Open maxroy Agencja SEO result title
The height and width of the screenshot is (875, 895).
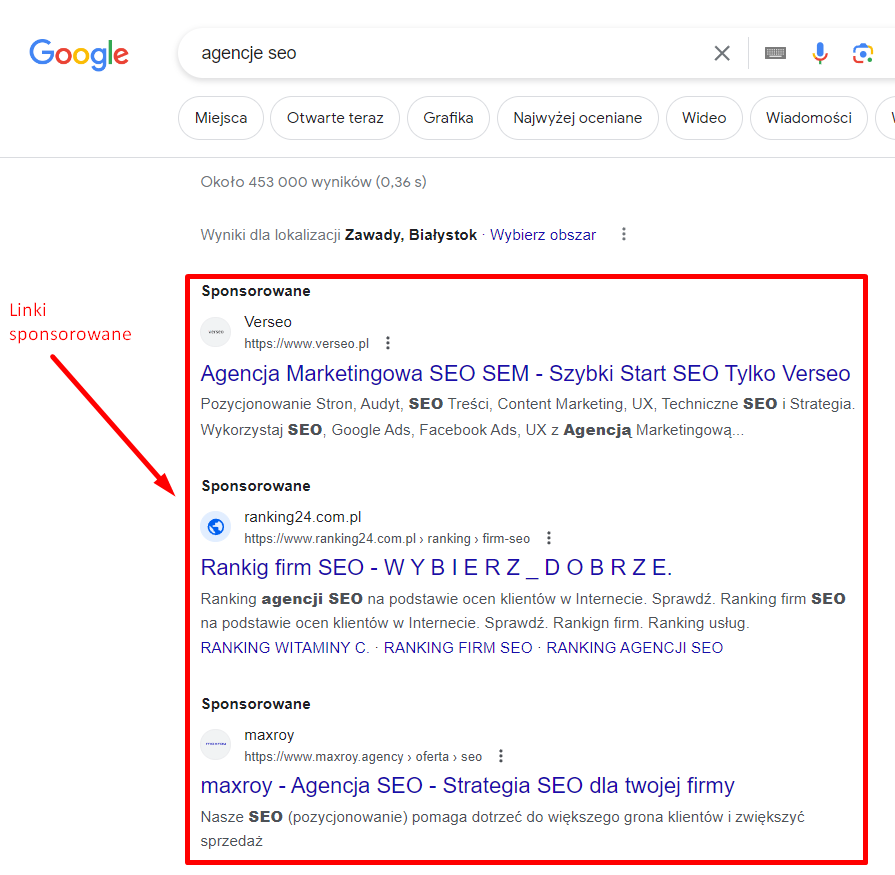467,785
